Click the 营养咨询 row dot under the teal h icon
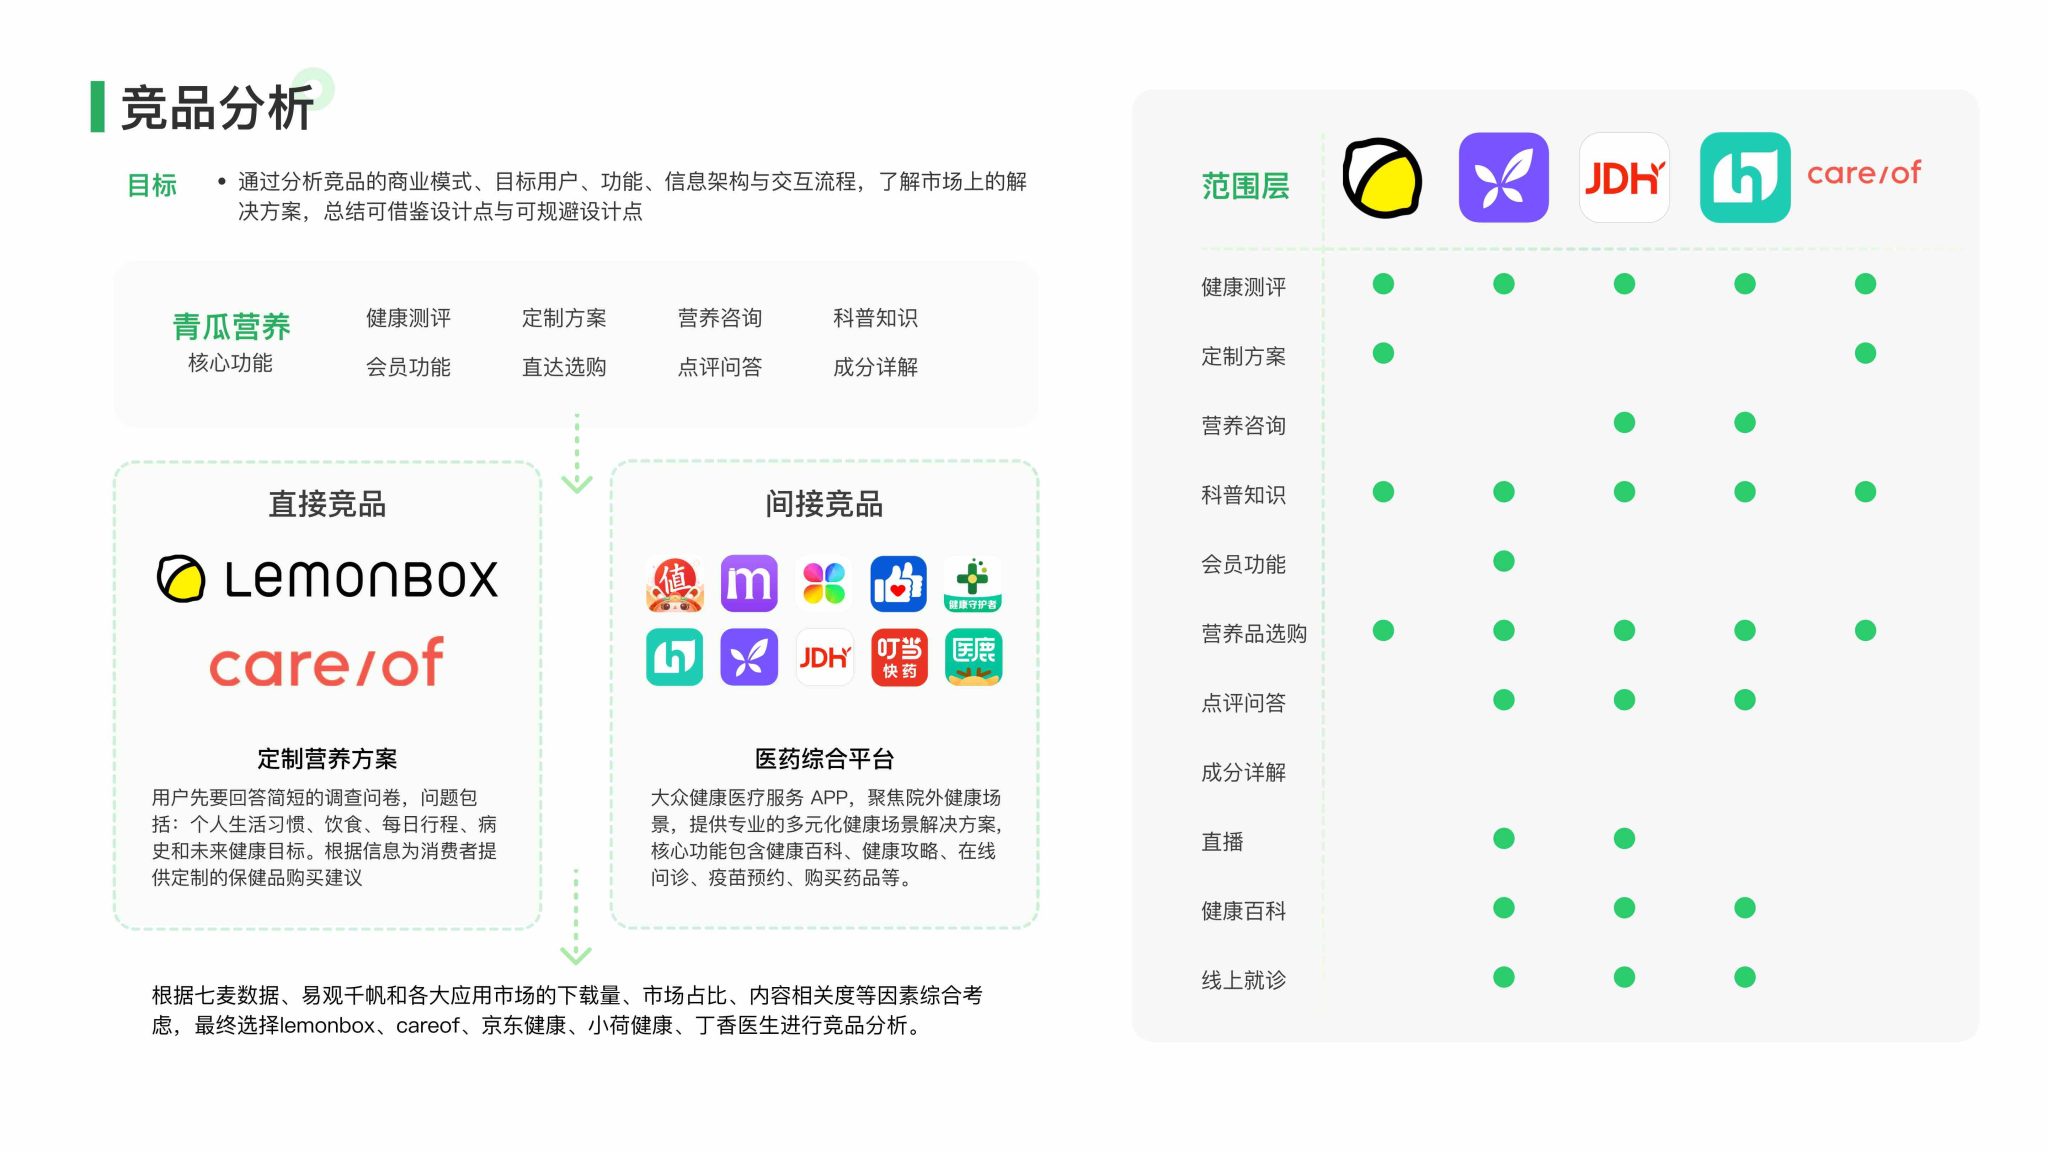The height and width of the screenshot is (1152, 2048). 1745,422
